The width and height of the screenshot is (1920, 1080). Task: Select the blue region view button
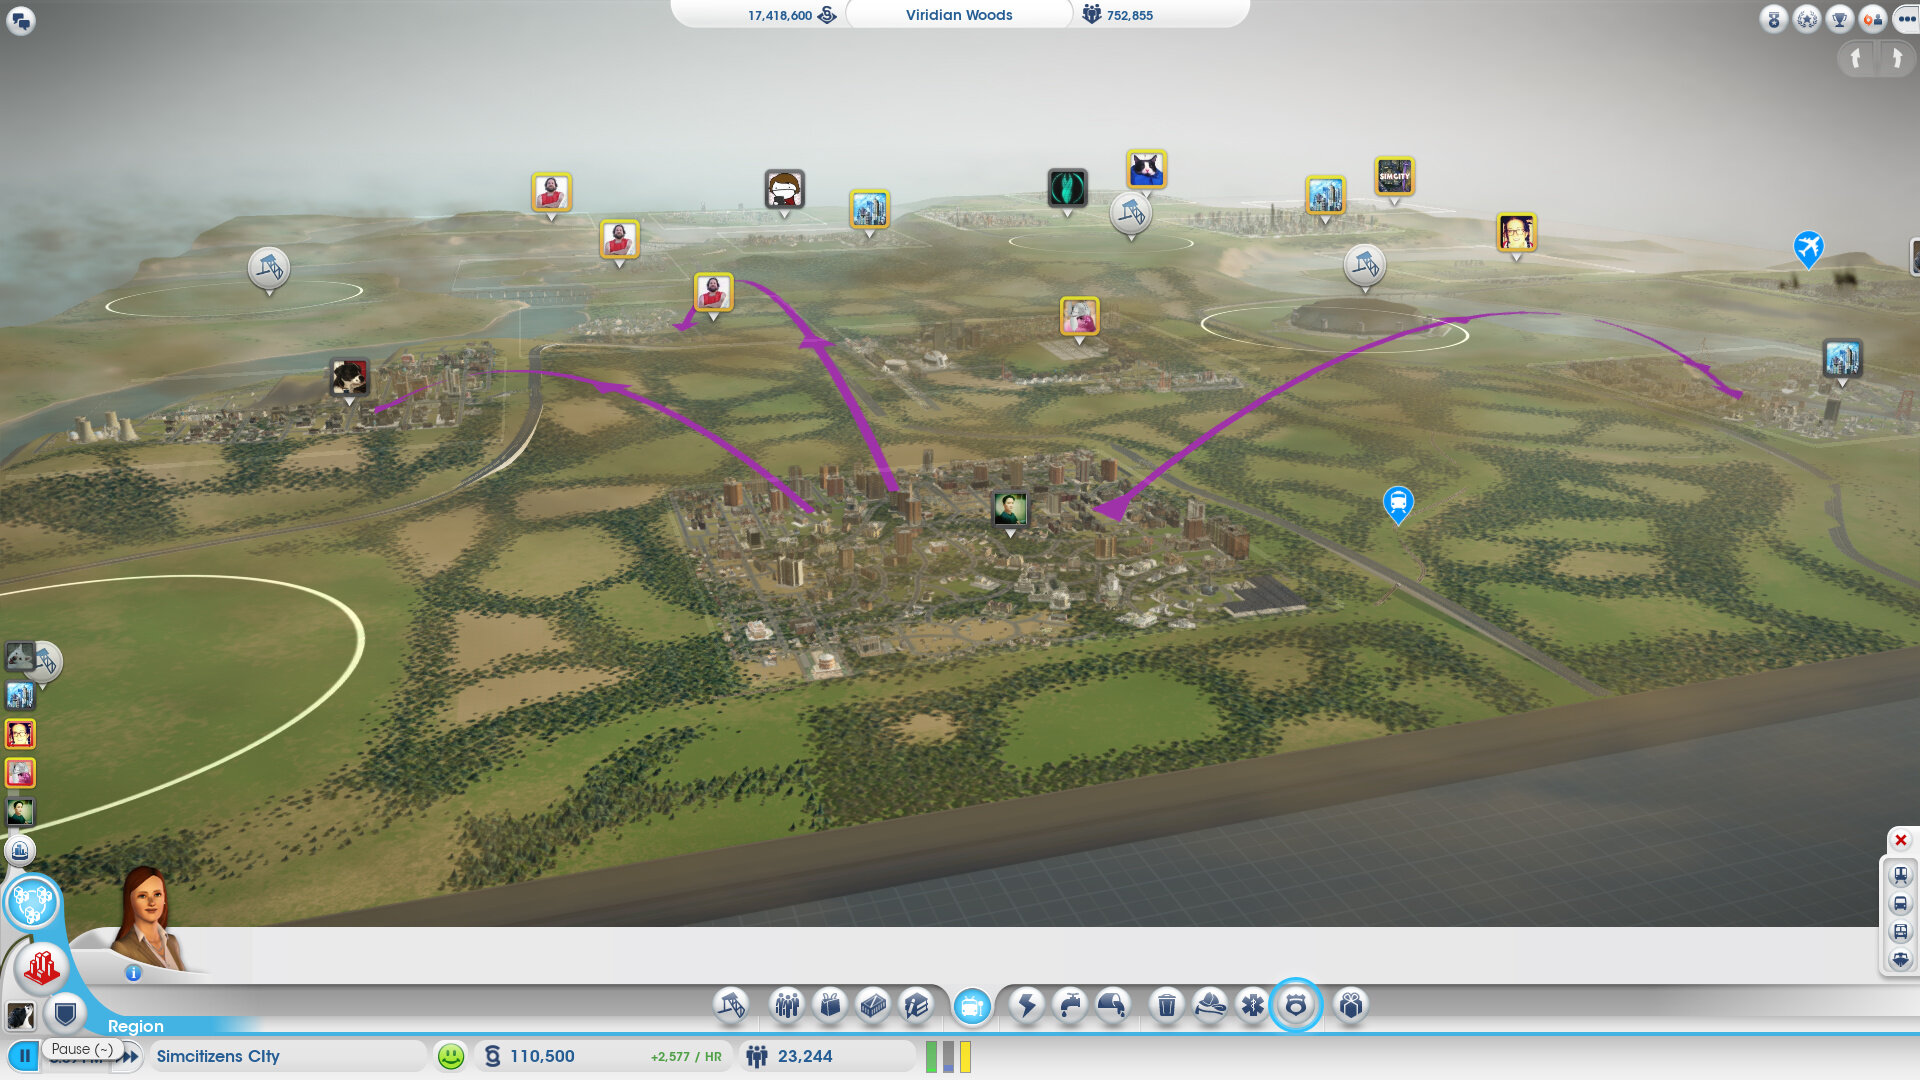tap(32, 903)
